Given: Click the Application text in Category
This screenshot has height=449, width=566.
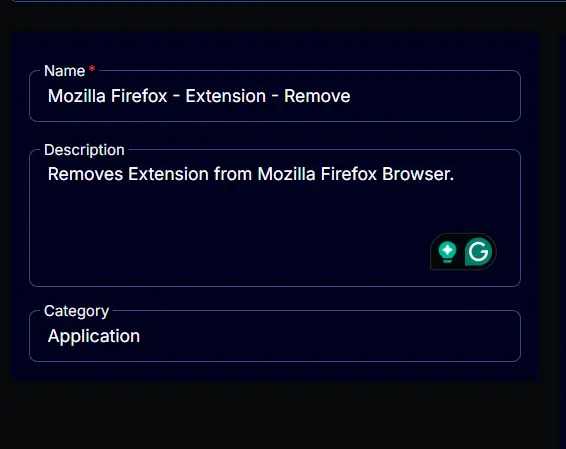Looking at the screenshot, I should click(94, 336).
